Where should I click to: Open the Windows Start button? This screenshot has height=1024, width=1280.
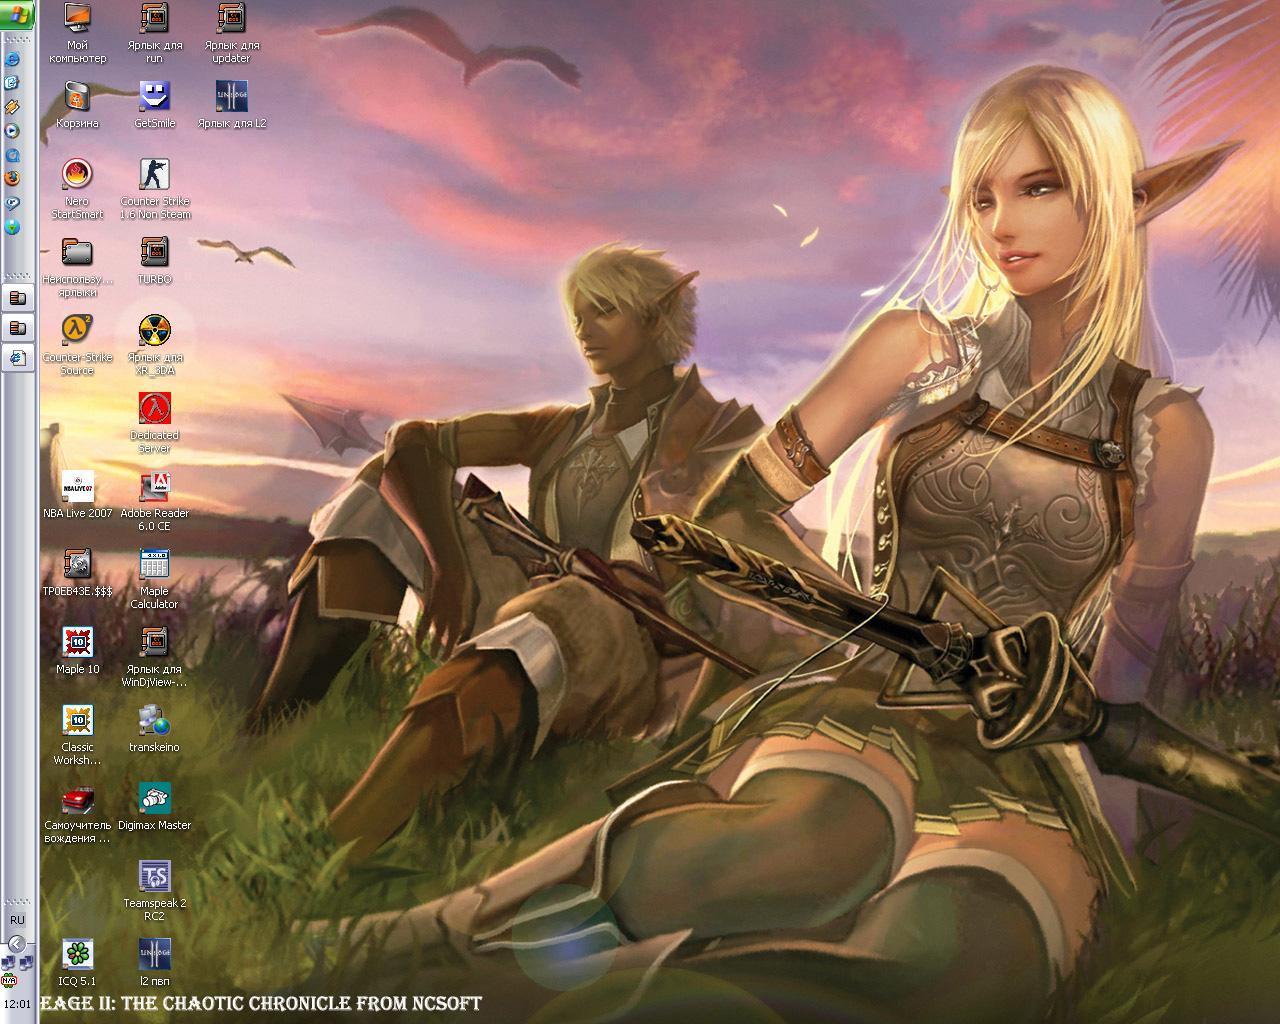[x=18, y=14]
